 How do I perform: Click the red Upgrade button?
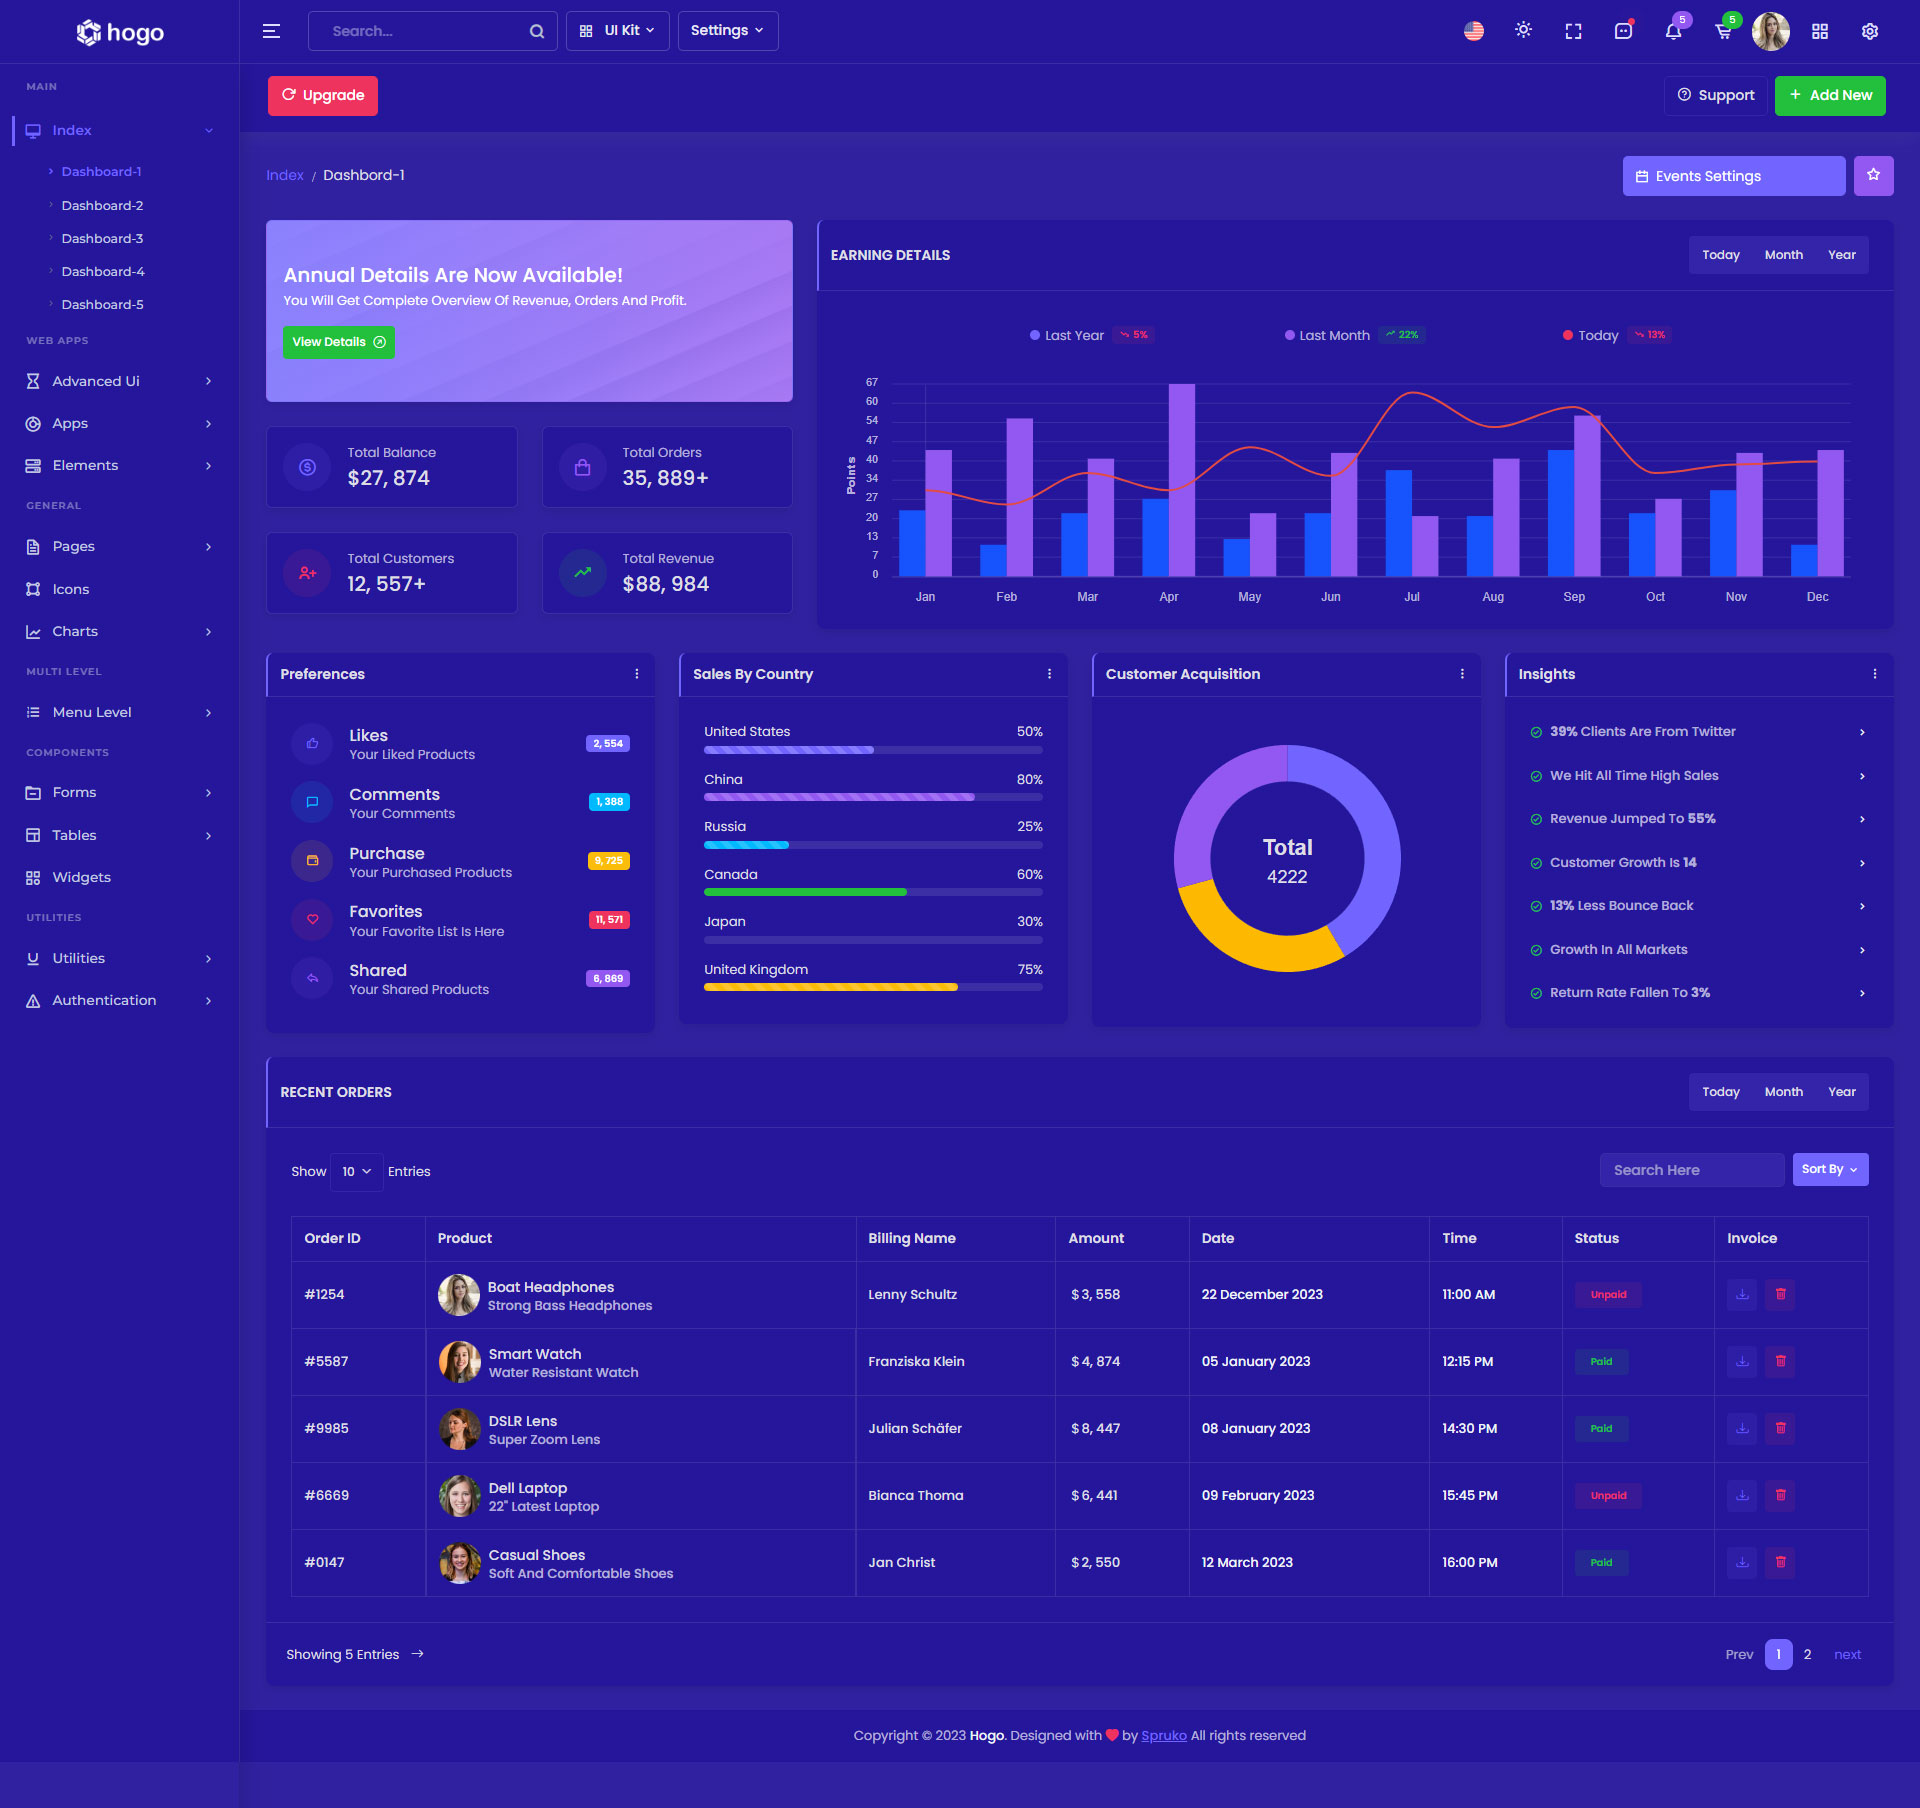point(322,95)
